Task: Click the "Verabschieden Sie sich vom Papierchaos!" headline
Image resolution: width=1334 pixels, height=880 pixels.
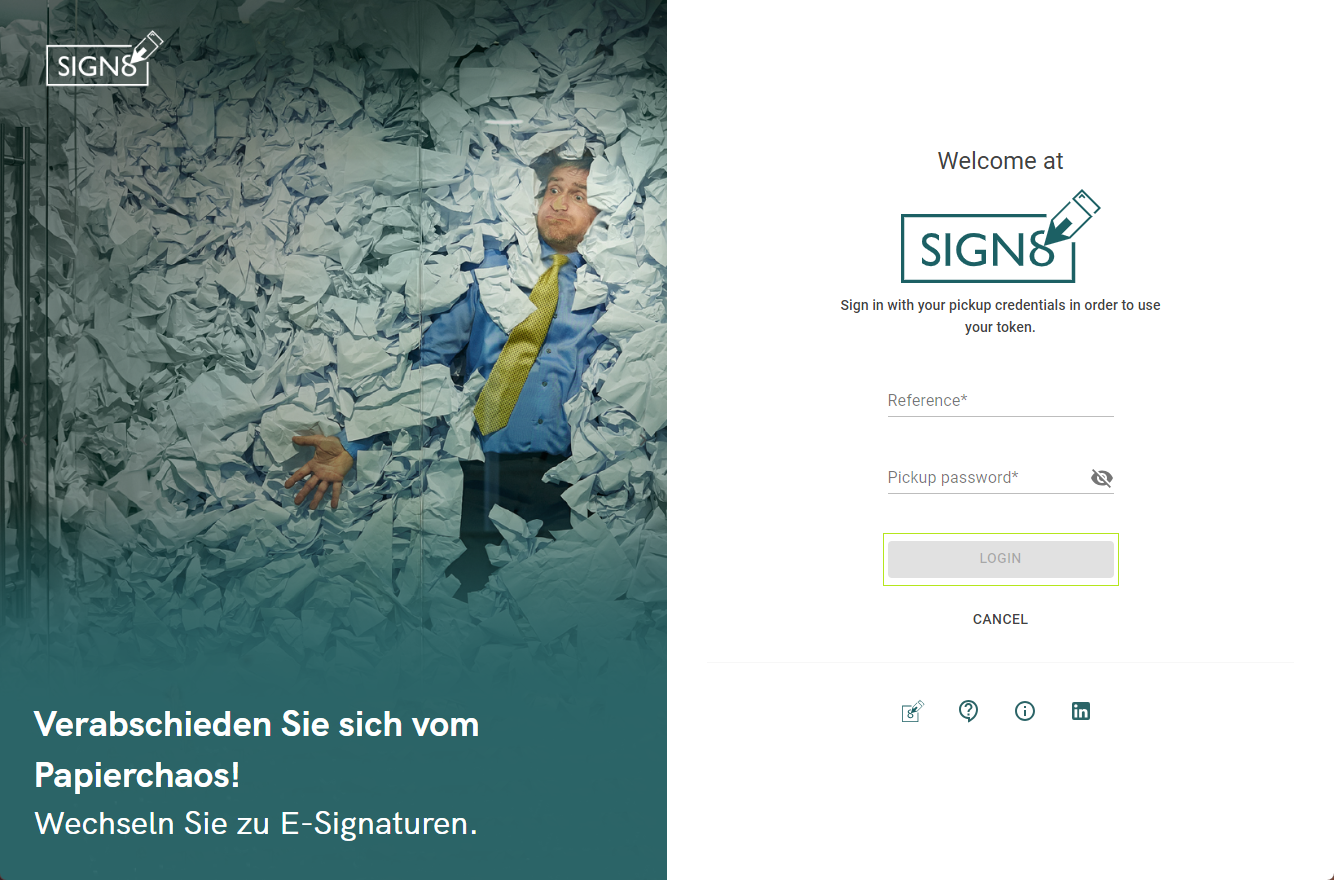Action: [256, 749]
